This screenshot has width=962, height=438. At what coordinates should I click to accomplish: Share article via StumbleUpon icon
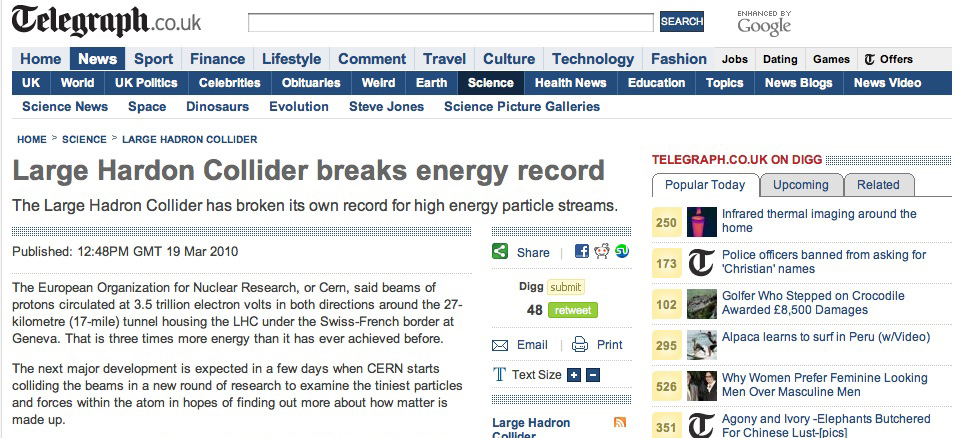(x=622, y=251)
